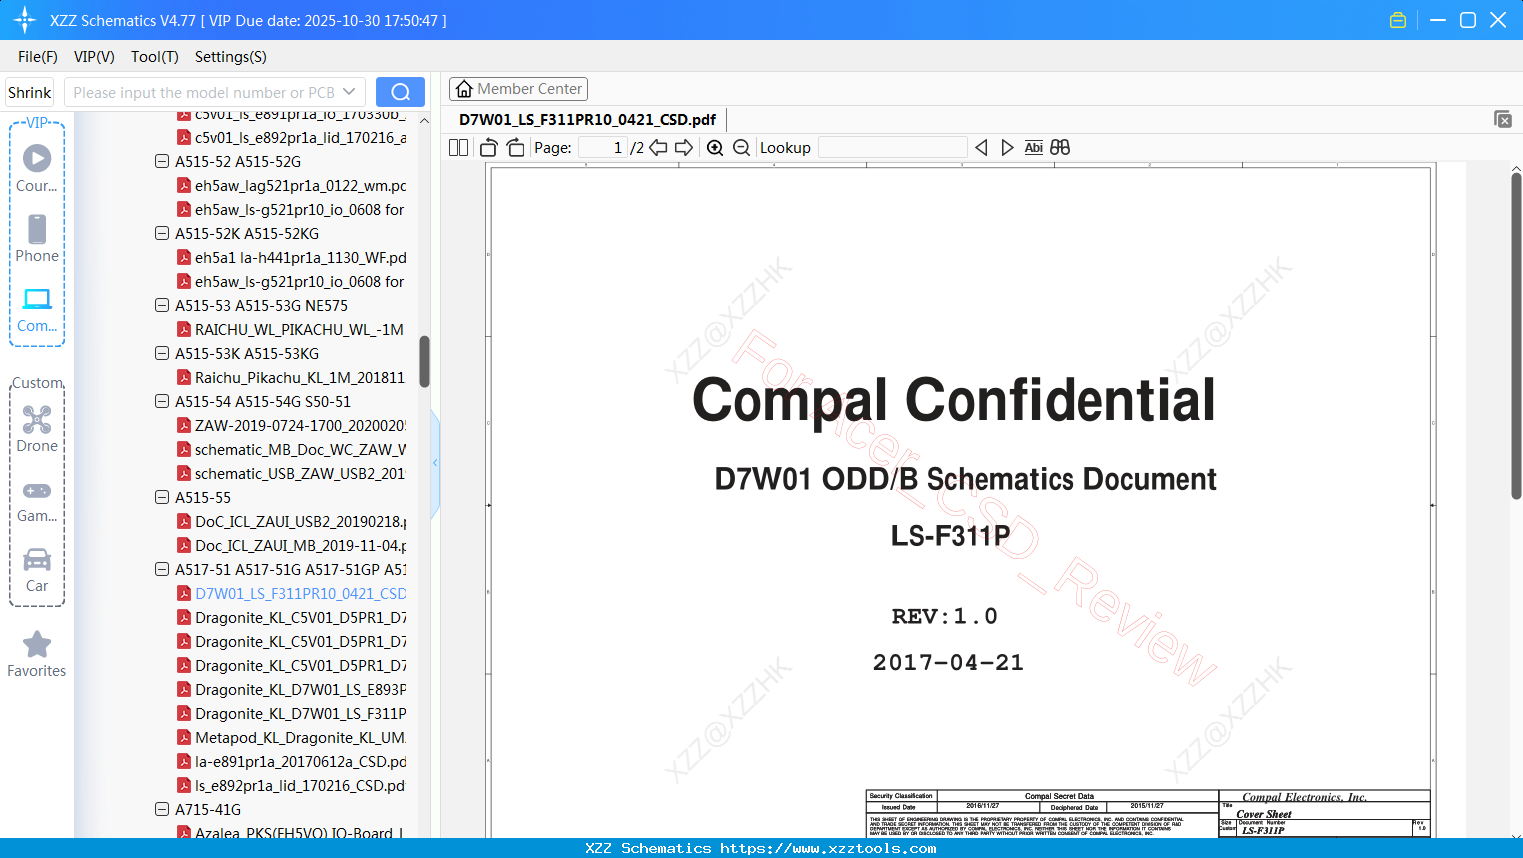Find previous lookup result triangle
The image size is (1523, 858).
click(x=981, y=148)
